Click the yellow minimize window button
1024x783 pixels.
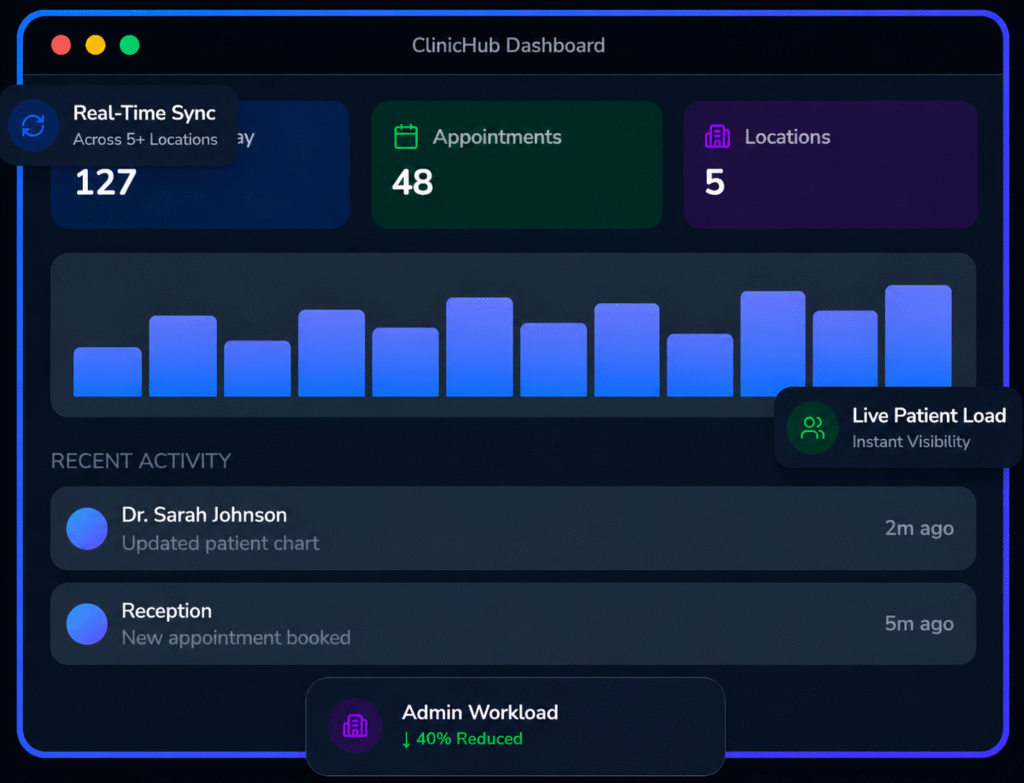tap(95, 45)
